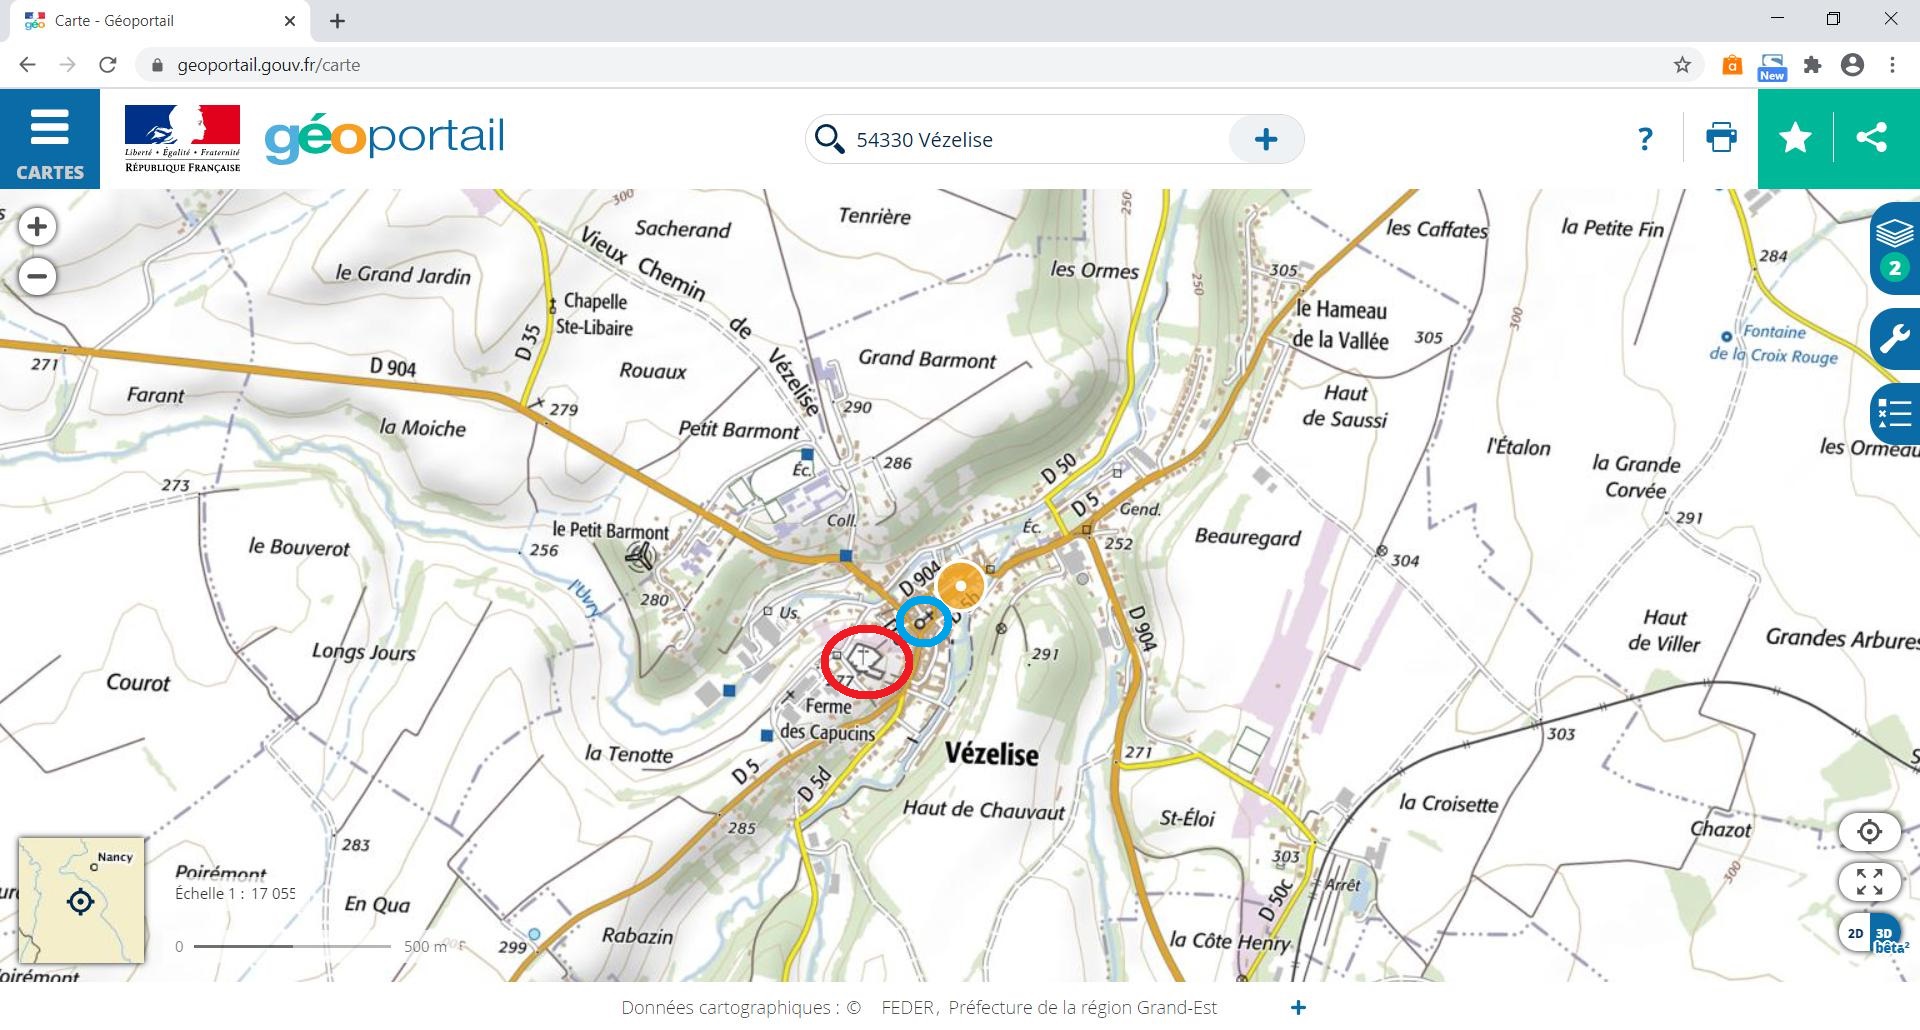The image size is (1920, 1030).
Task: Click the la Grande Corvée label
Action: click(1637, 476)
